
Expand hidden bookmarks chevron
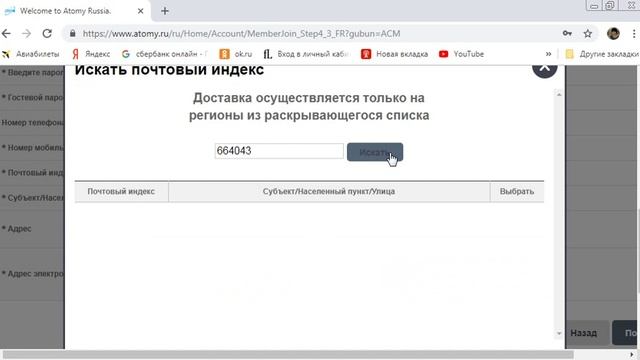pyautogui.click(x=548, y=54)
